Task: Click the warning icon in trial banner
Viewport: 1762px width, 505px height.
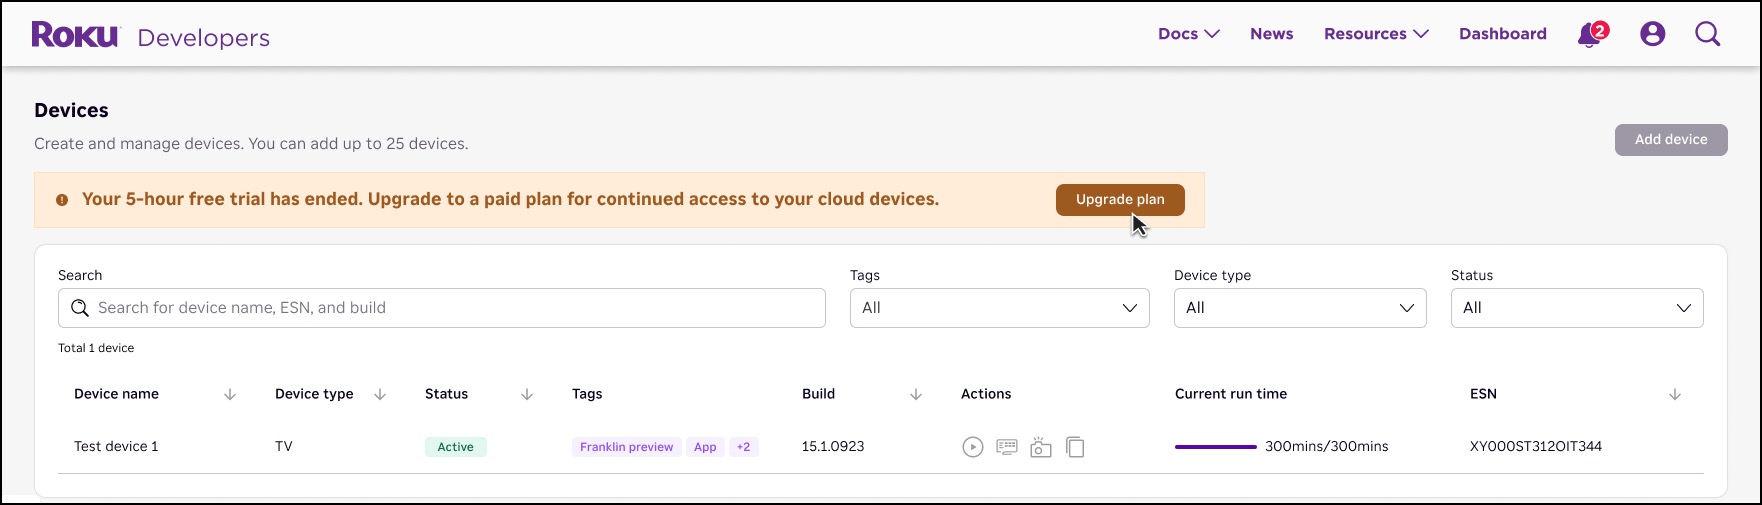Action: [62, 200]
